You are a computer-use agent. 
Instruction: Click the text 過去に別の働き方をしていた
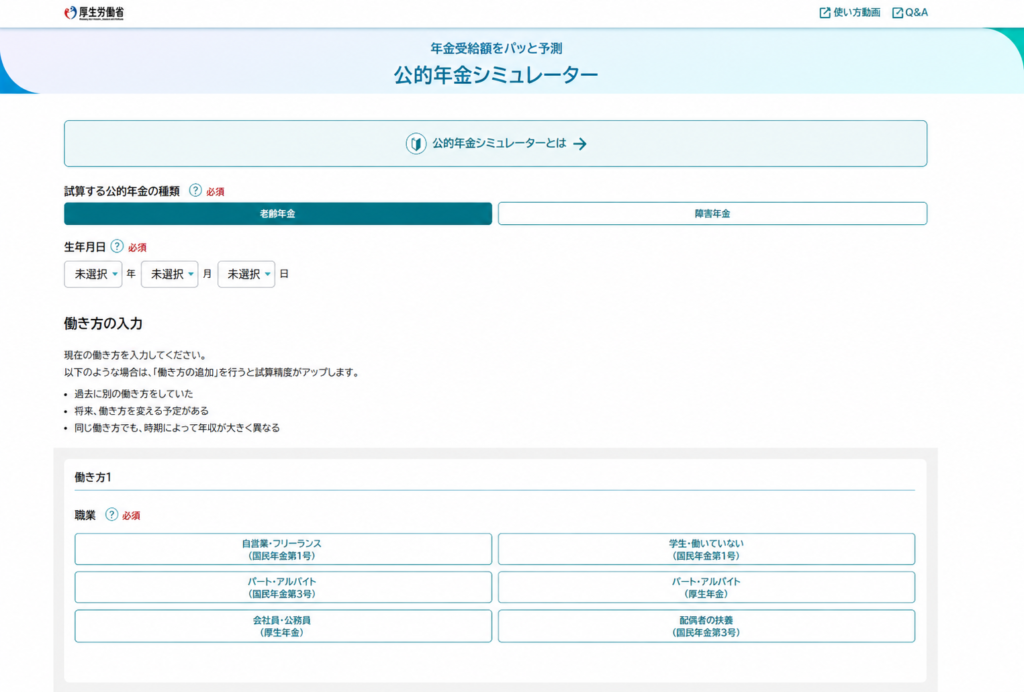(134, 394)
